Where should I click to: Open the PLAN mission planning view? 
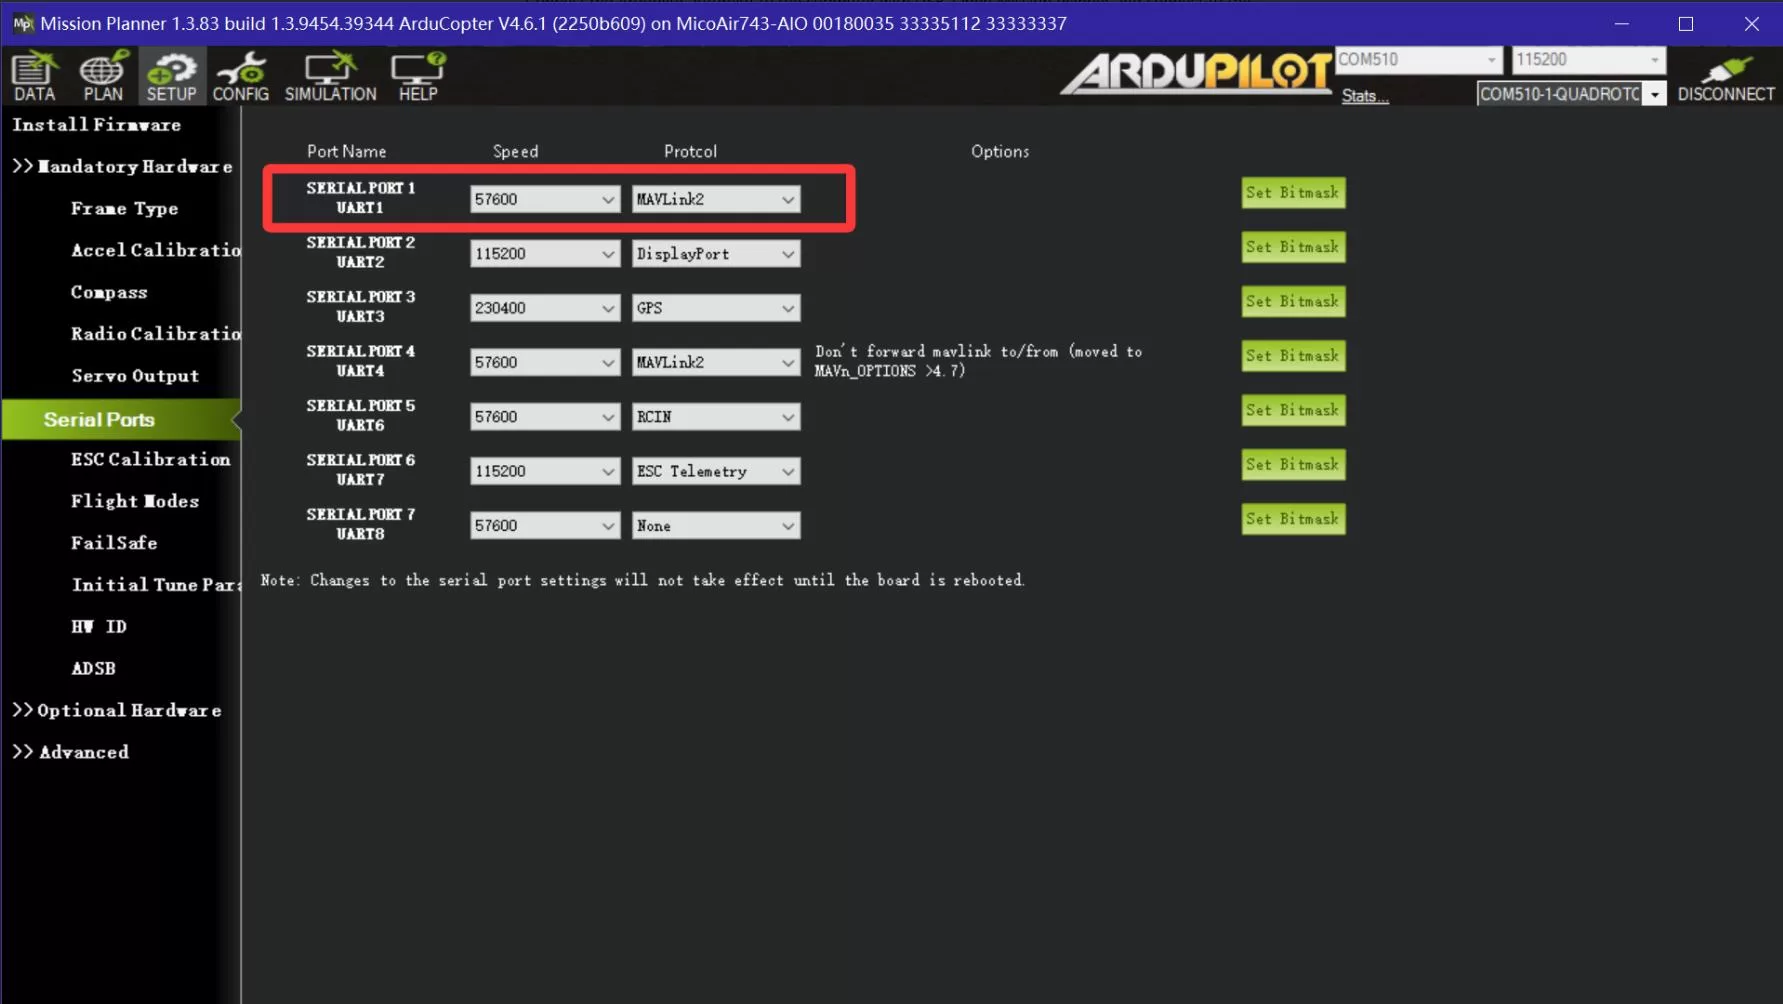[103, 76]
